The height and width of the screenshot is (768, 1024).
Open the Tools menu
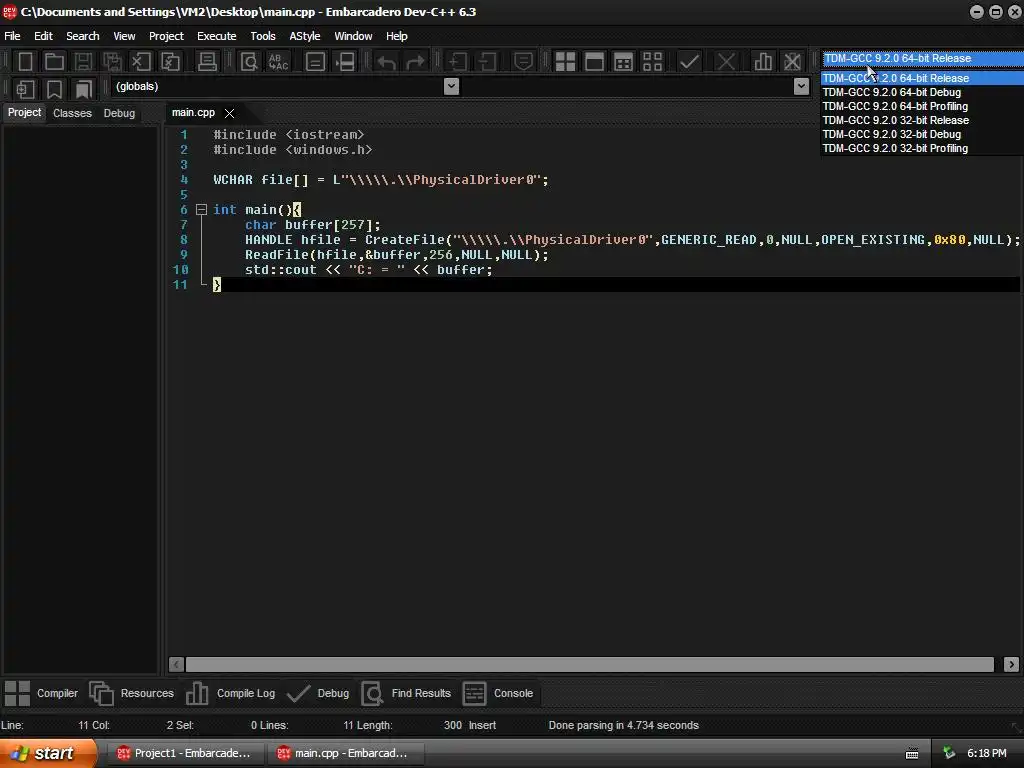[x=263, y=36]
